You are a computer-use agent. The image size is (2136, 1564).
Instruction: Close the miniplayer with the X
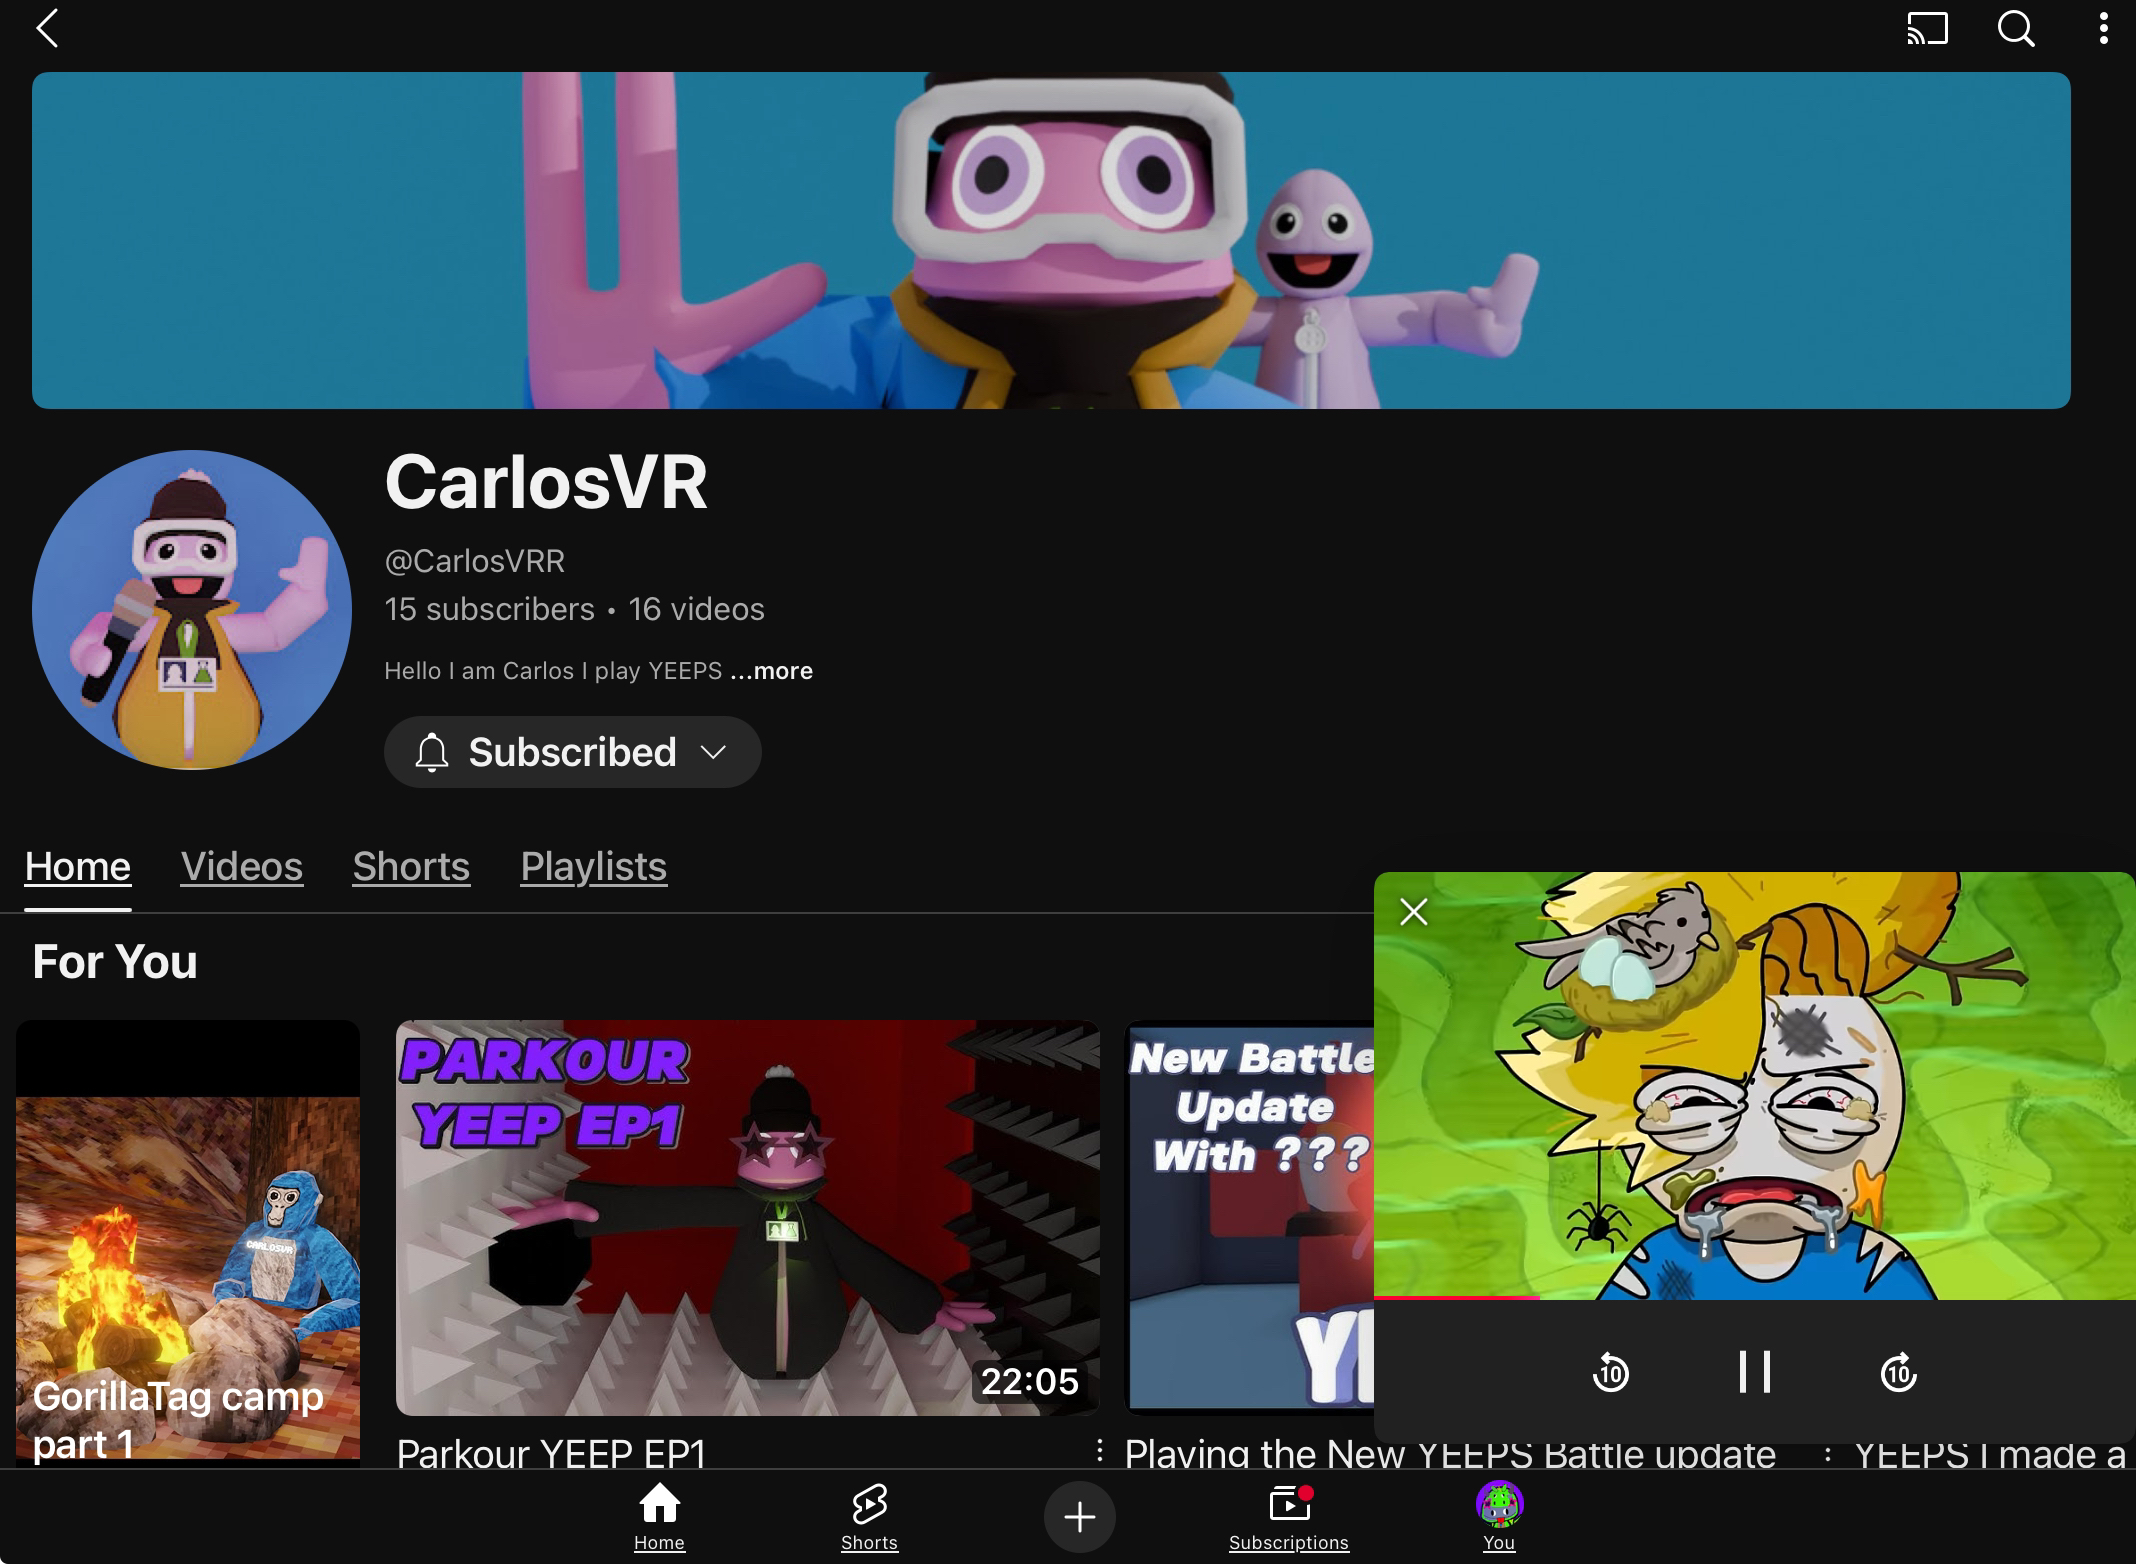coord(1414,911)
